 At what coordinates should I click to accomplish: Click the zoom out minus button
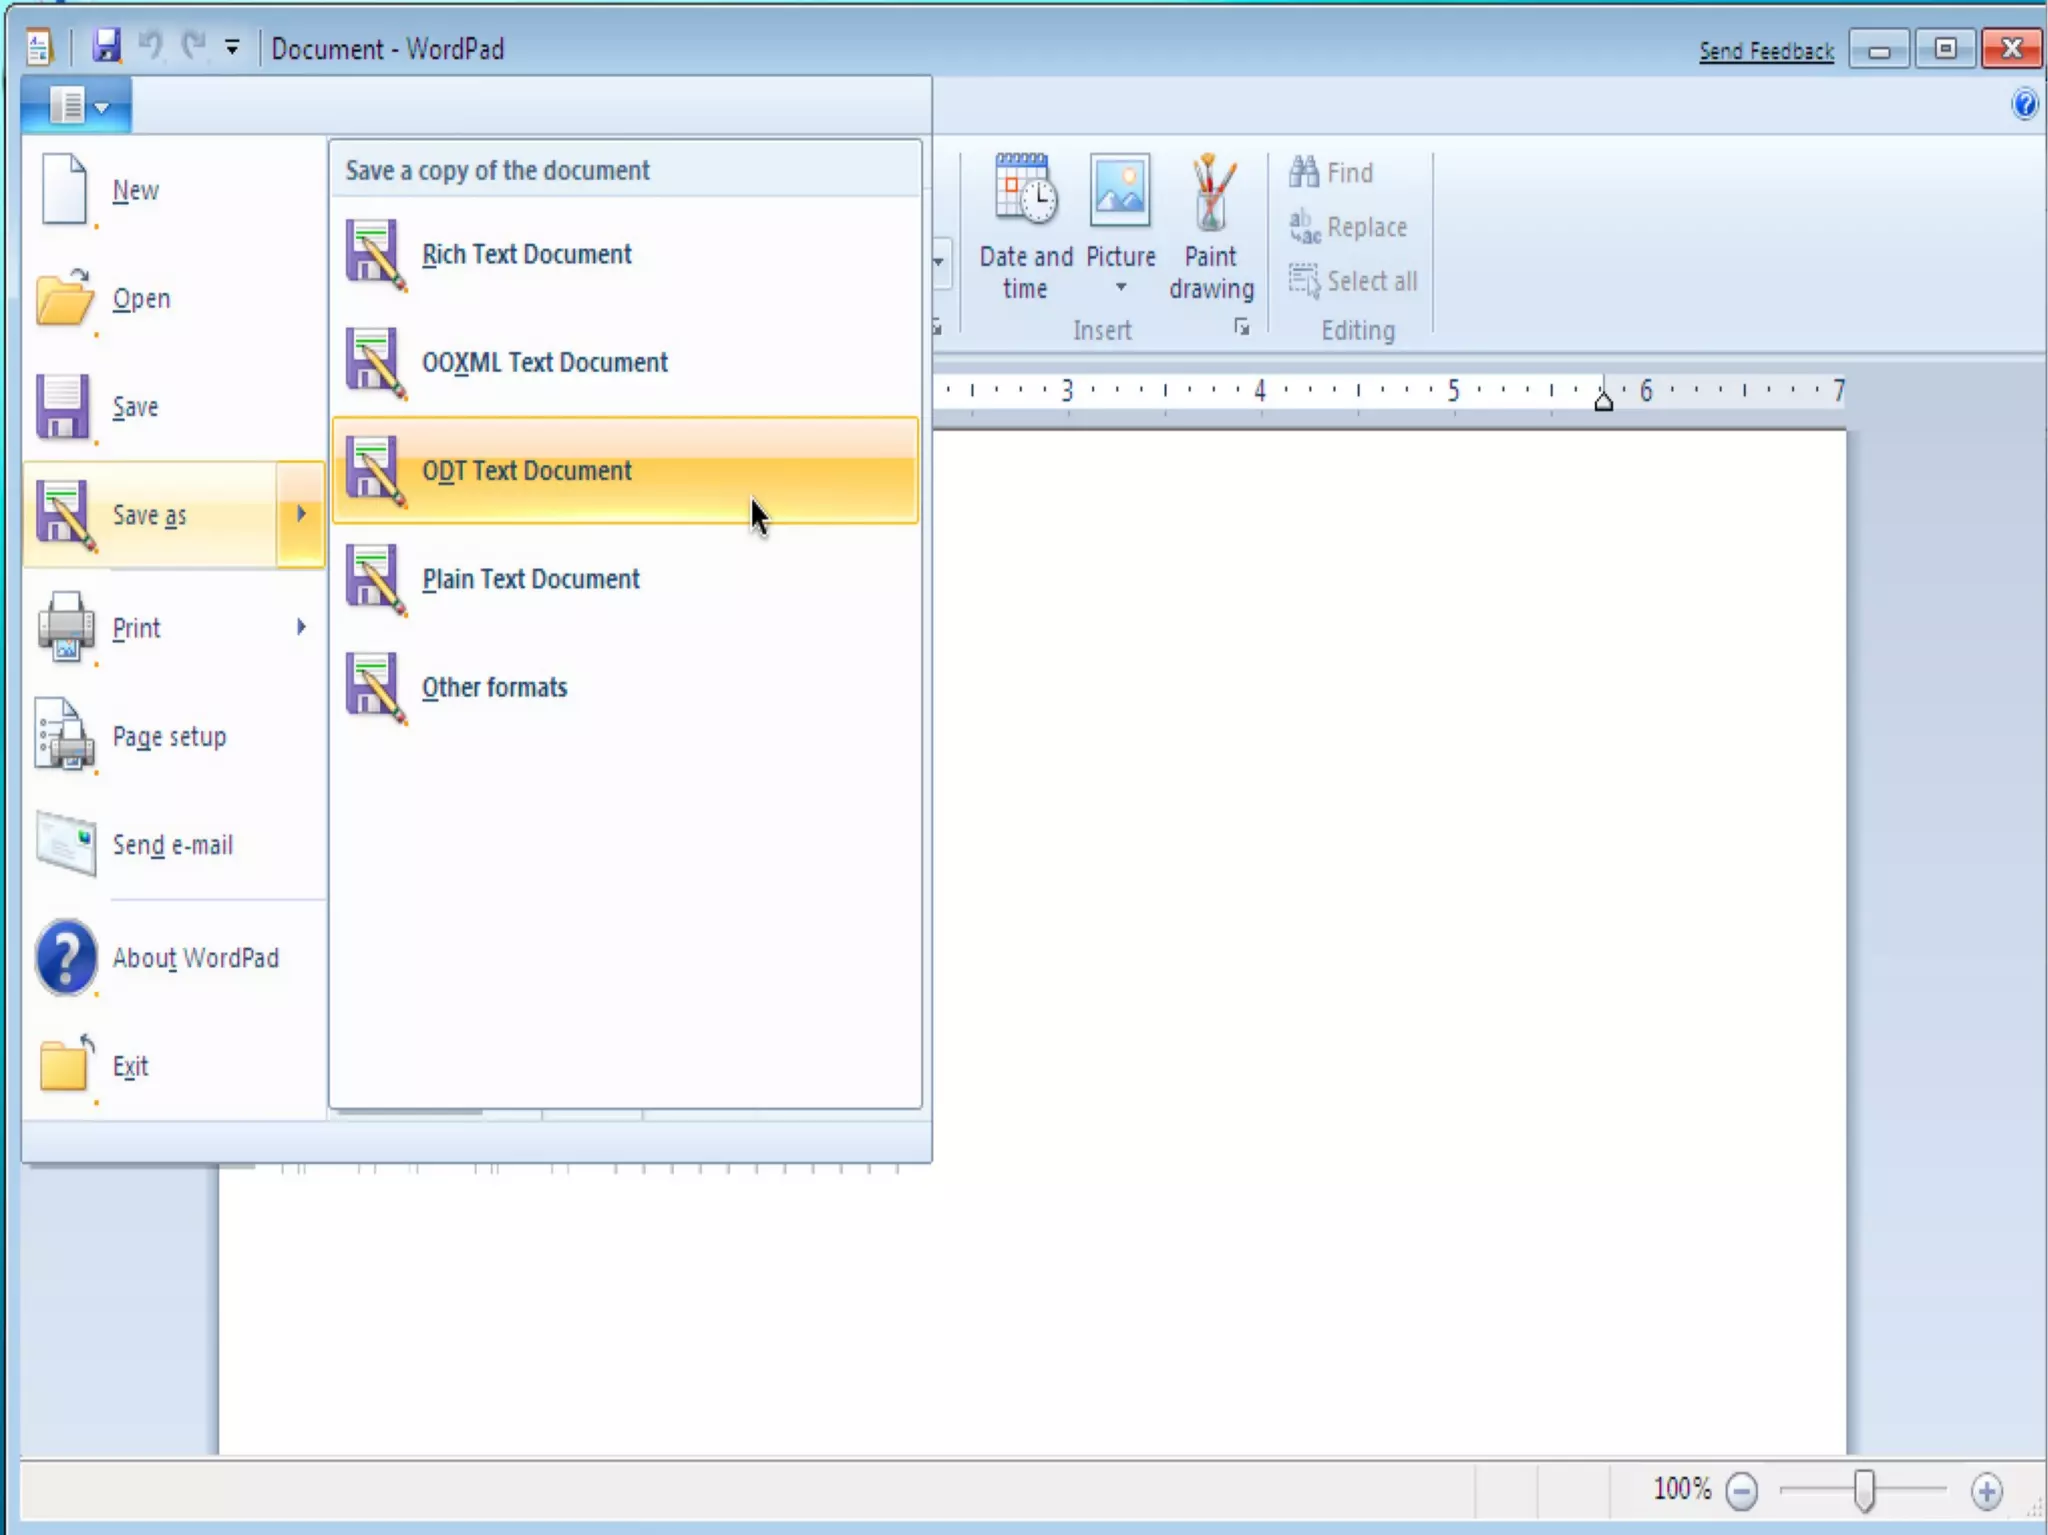(1741, 1491)
